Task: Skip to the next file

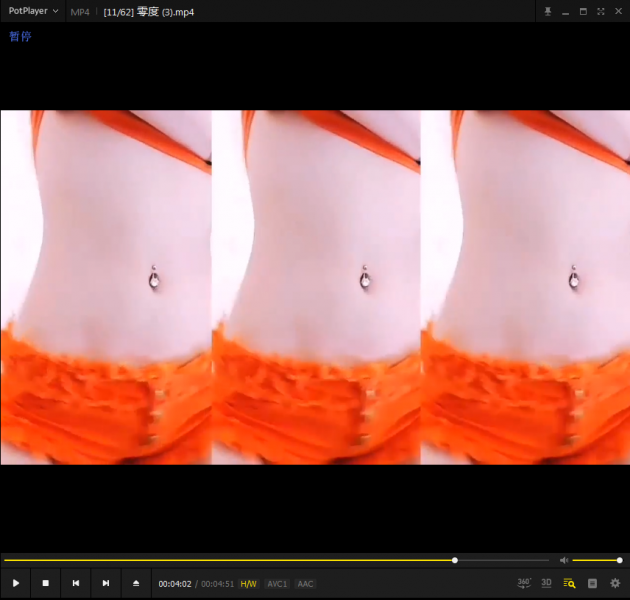Action: coord(105,583)
